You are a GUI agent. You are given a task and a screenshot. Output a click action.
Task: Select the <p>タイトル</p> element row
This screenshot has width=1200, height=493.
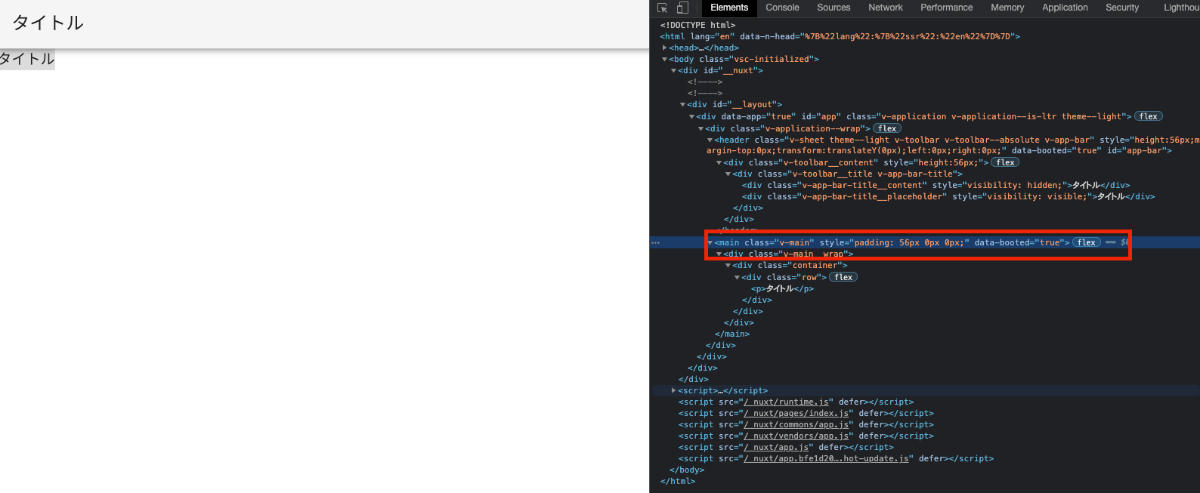click(783, 288)
